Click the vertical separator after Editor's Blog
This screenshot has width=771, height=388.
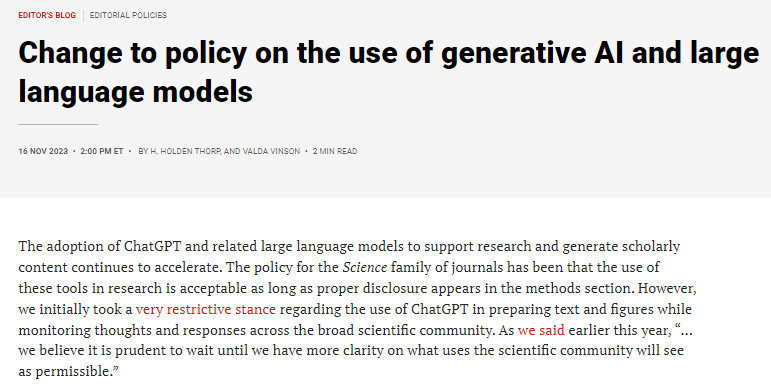coord(83,15)
